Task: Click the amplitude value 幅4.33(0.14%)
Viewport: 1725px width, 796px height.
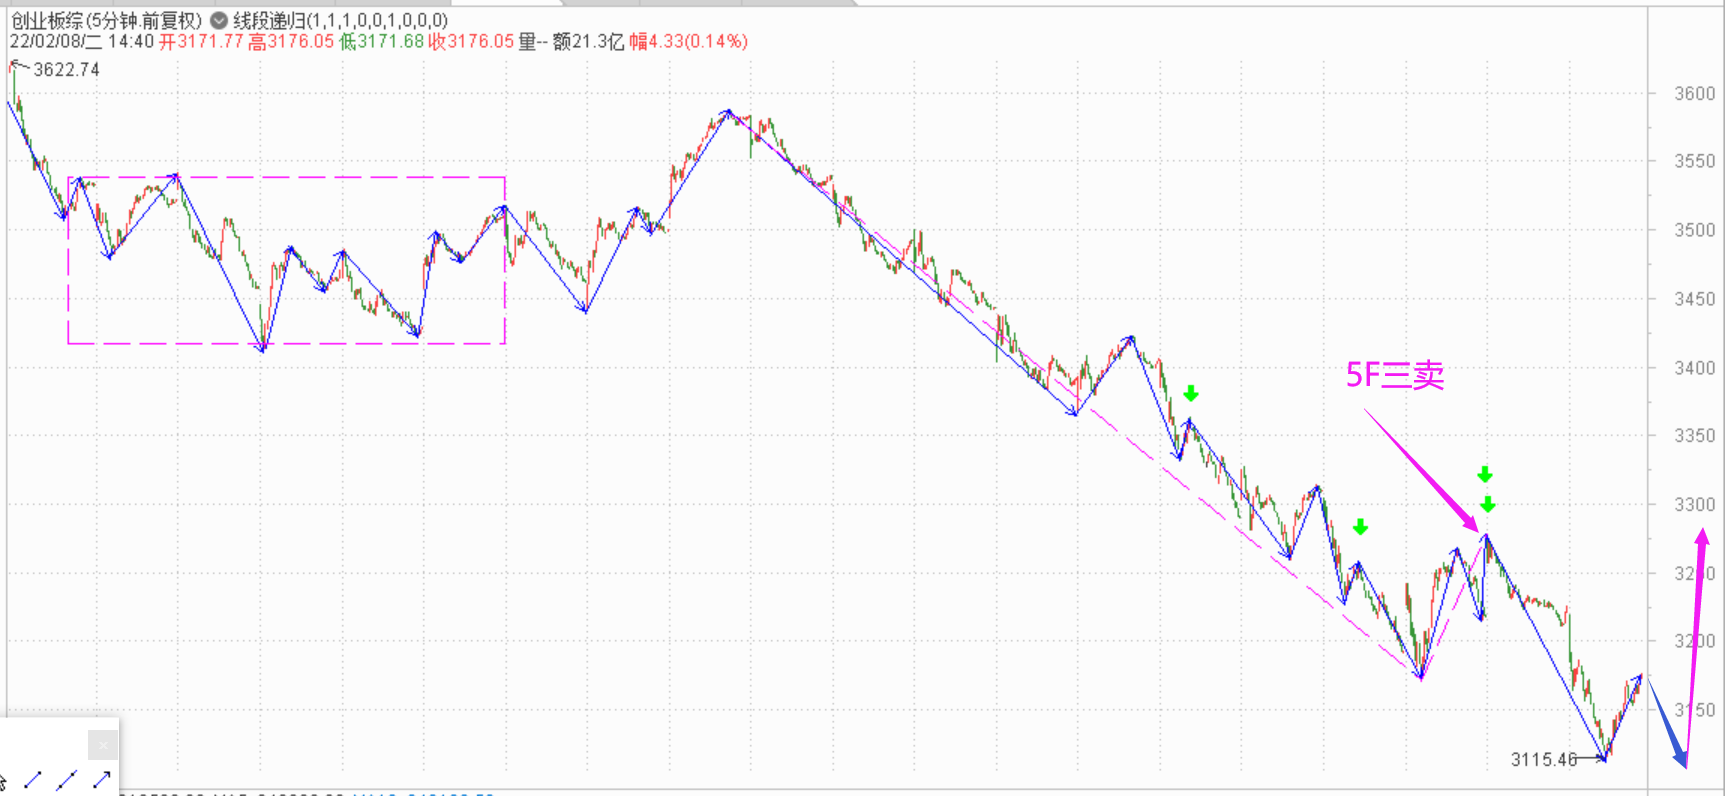Action: tap(688, 41)
